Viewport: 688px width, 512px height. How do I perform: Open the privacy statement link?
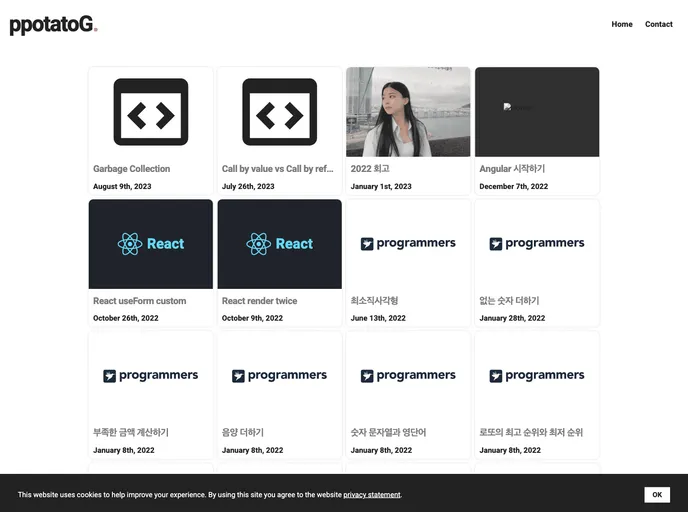[371, 495]
